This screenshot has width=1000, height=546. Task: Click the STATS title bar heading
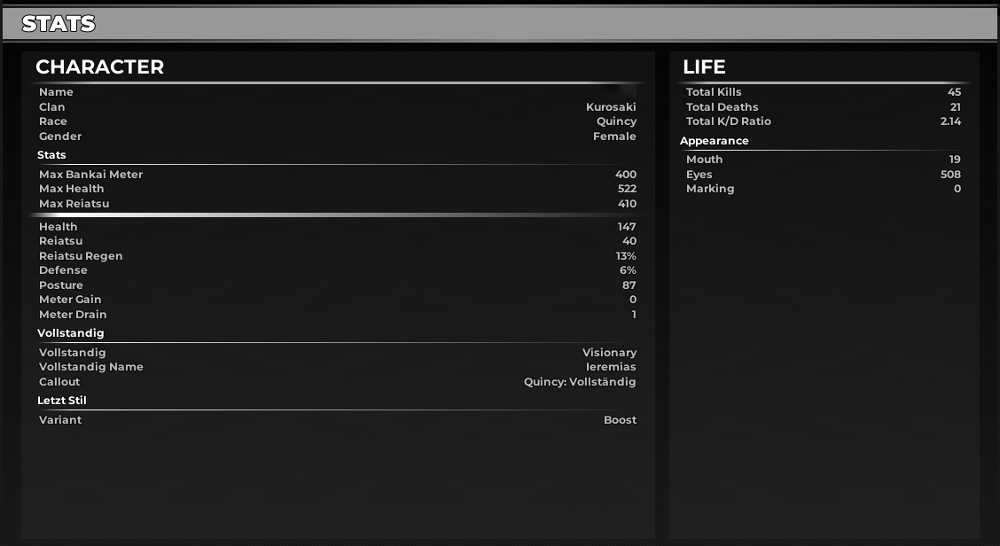tap(59, 24)
